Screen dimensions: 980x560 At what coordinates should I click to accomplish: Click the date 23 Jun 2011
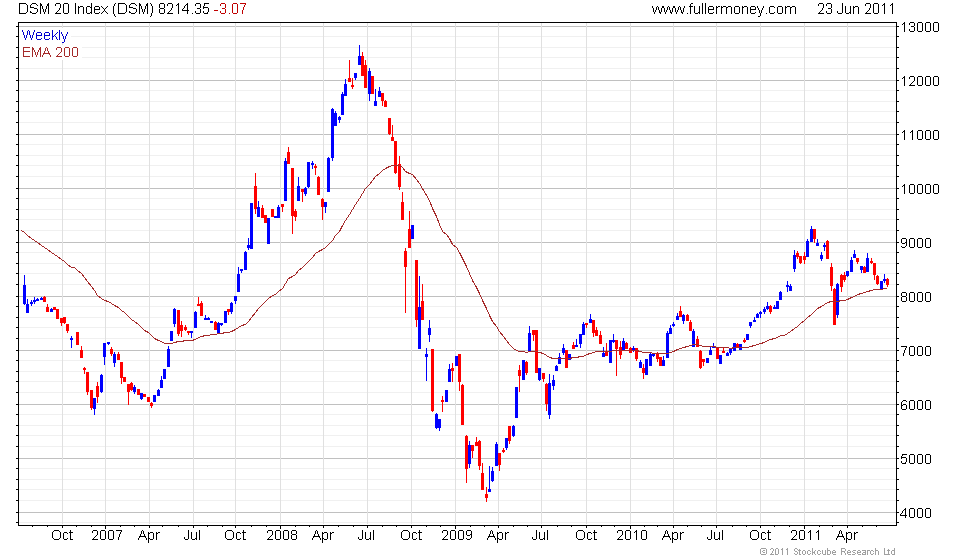(x=856, y=9)
